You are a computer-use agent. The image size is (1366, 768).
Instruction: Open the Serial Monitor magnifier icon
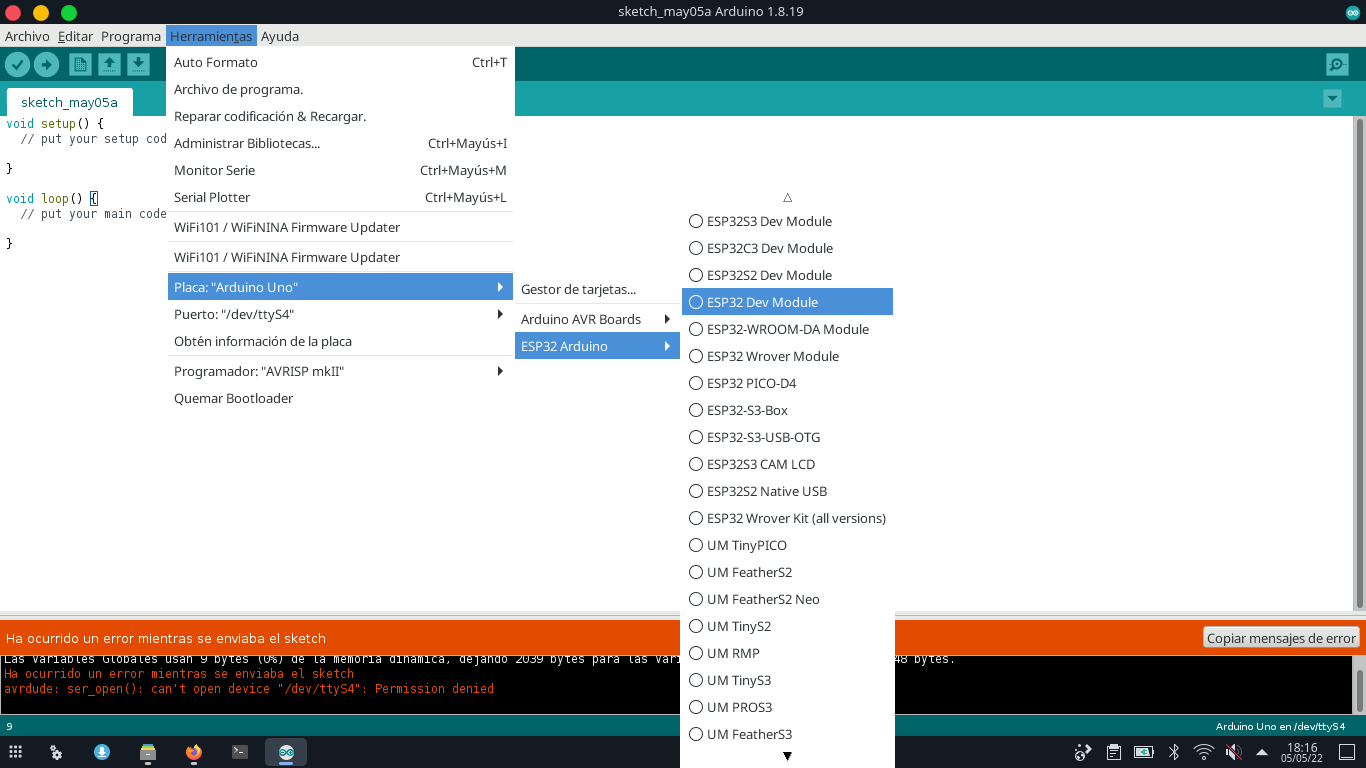coord(1337,65)
